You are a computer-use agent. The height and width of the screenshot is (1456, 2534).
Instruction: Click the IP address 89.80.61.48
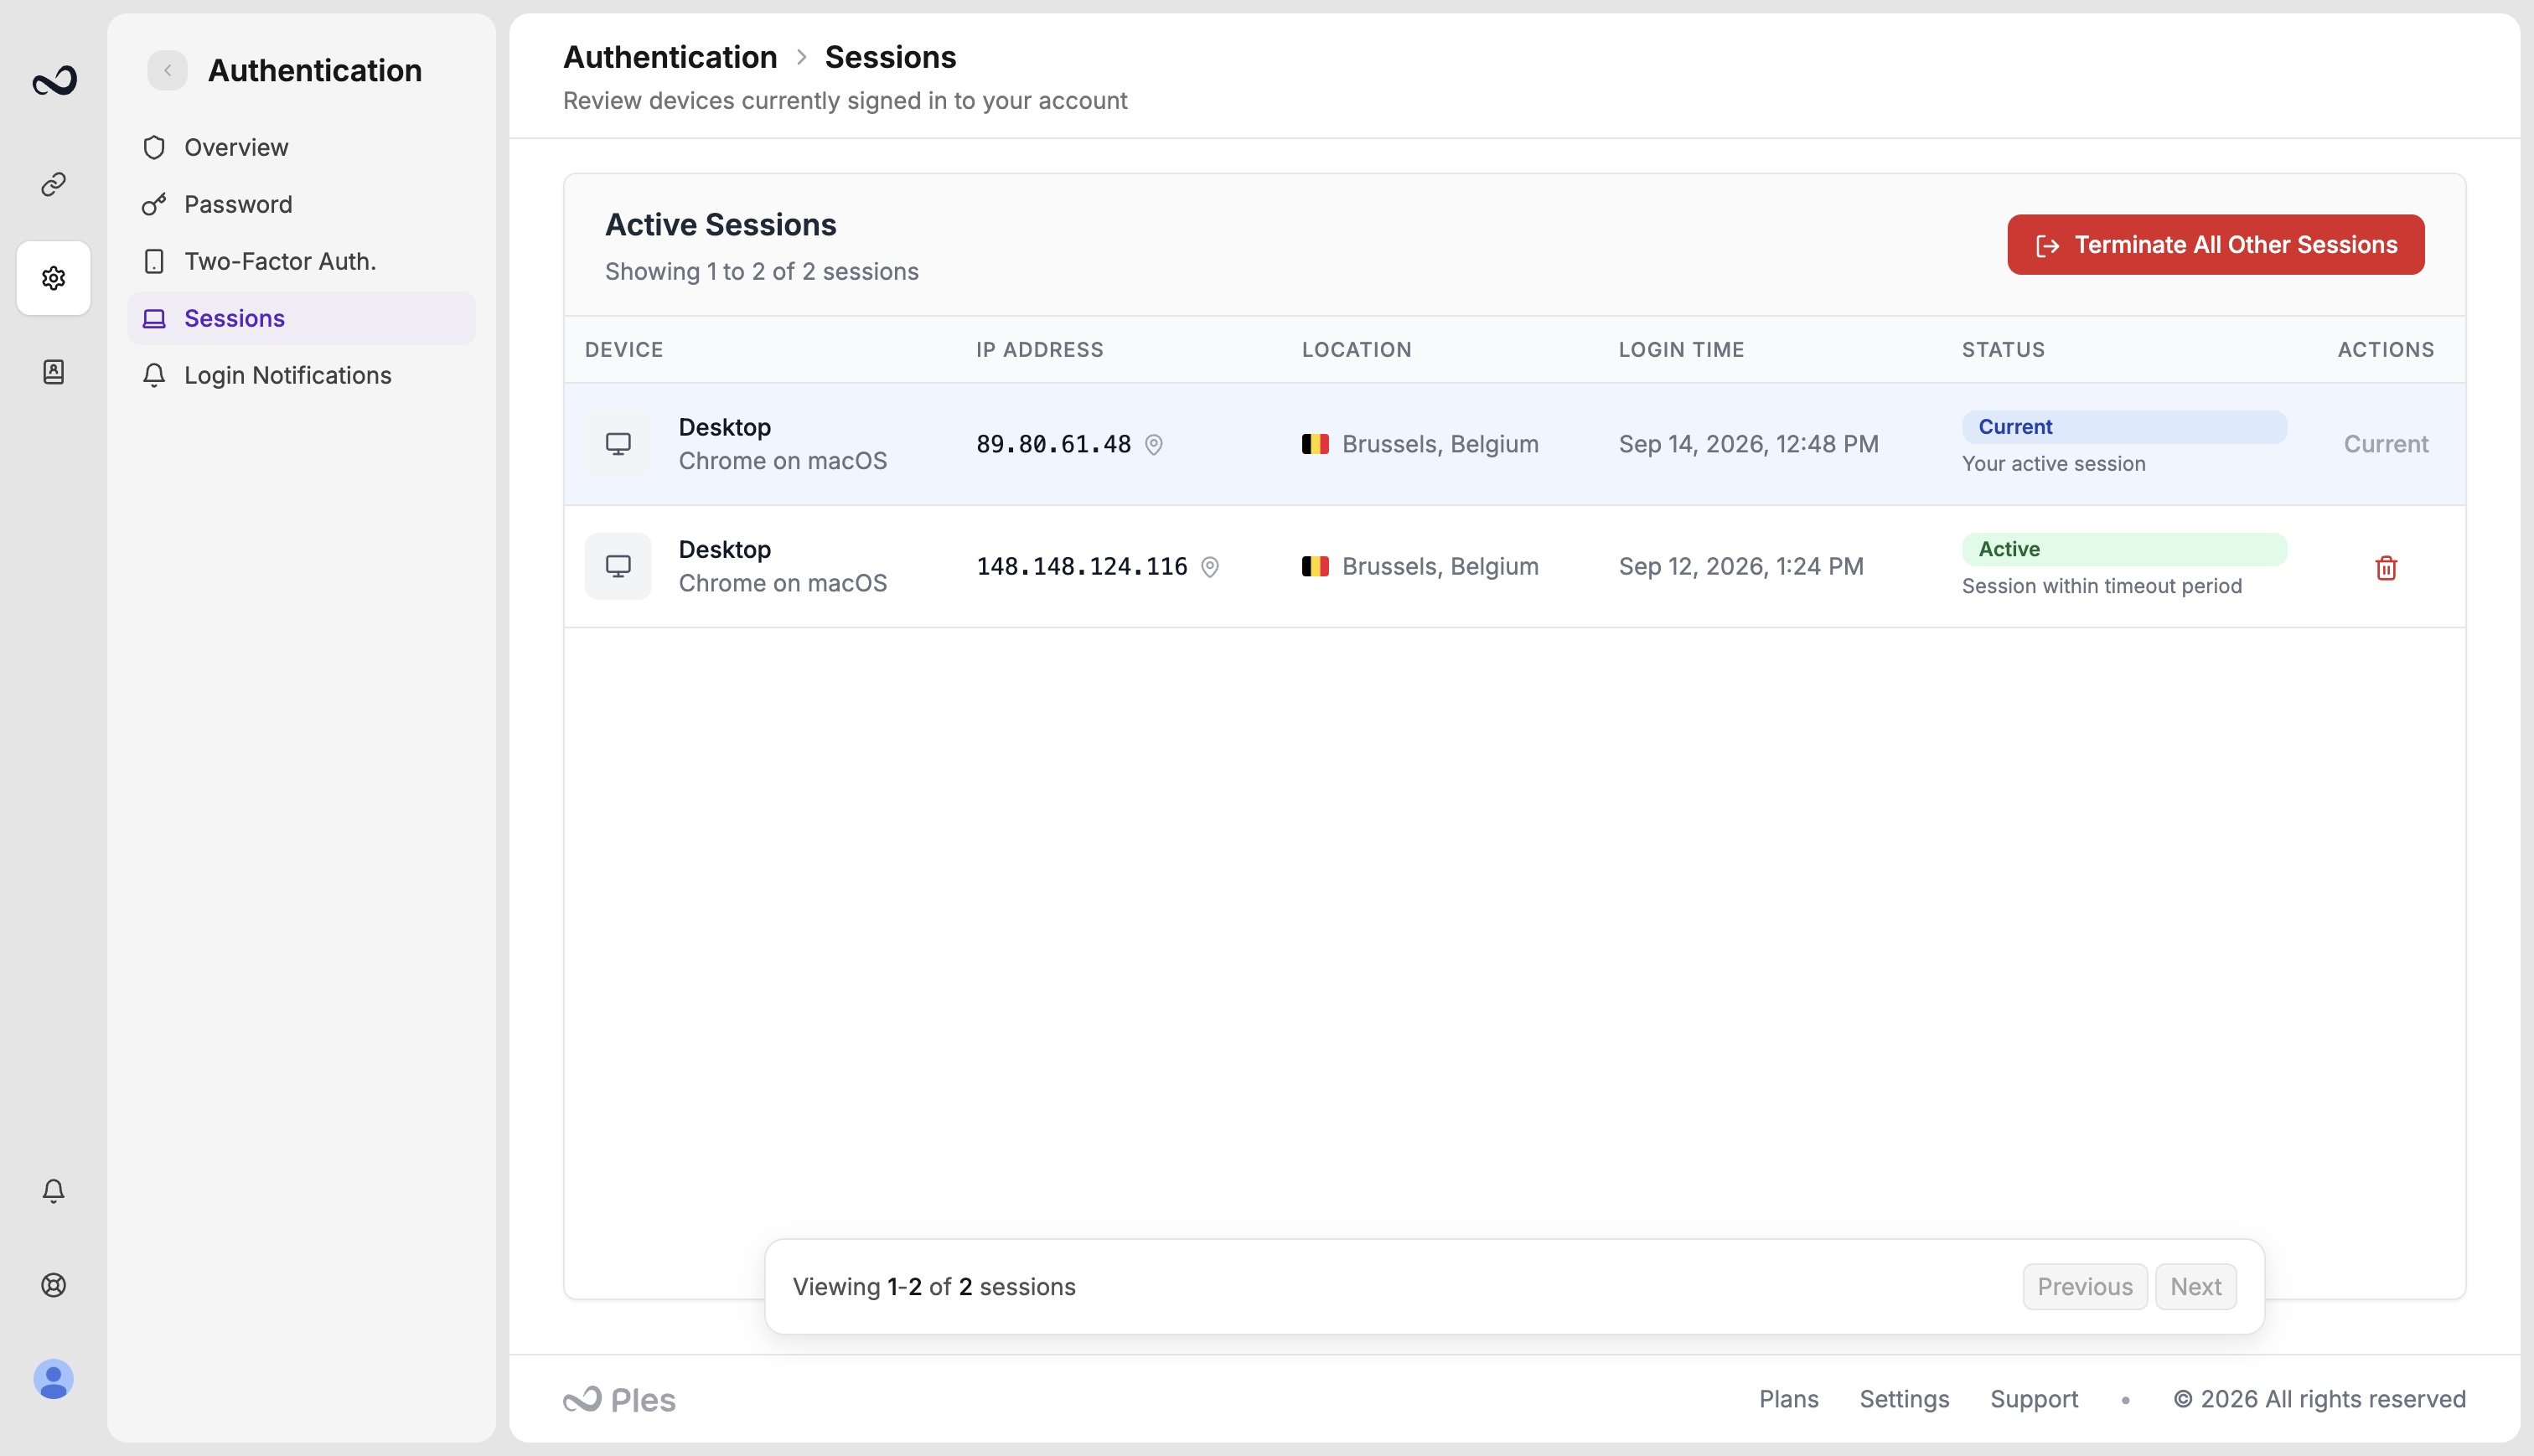pos(1053,444)
